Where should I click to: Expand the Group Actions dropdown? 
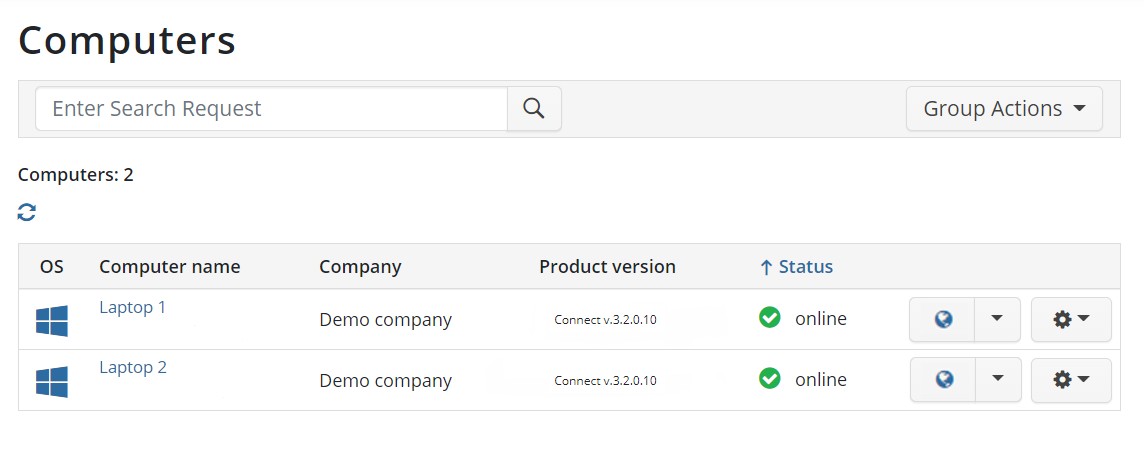[x=1004, y=109]
